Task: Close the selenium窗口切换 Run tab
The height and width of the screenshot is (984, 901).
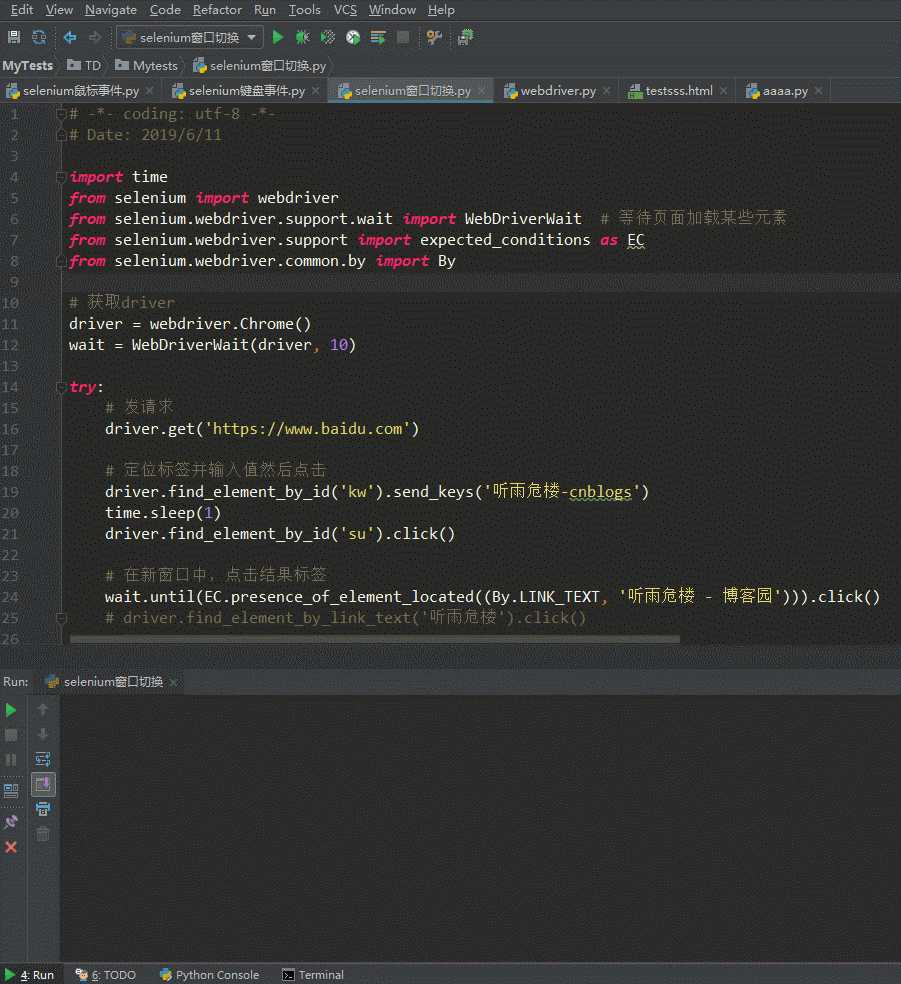Action: click(x=174, y=682)
